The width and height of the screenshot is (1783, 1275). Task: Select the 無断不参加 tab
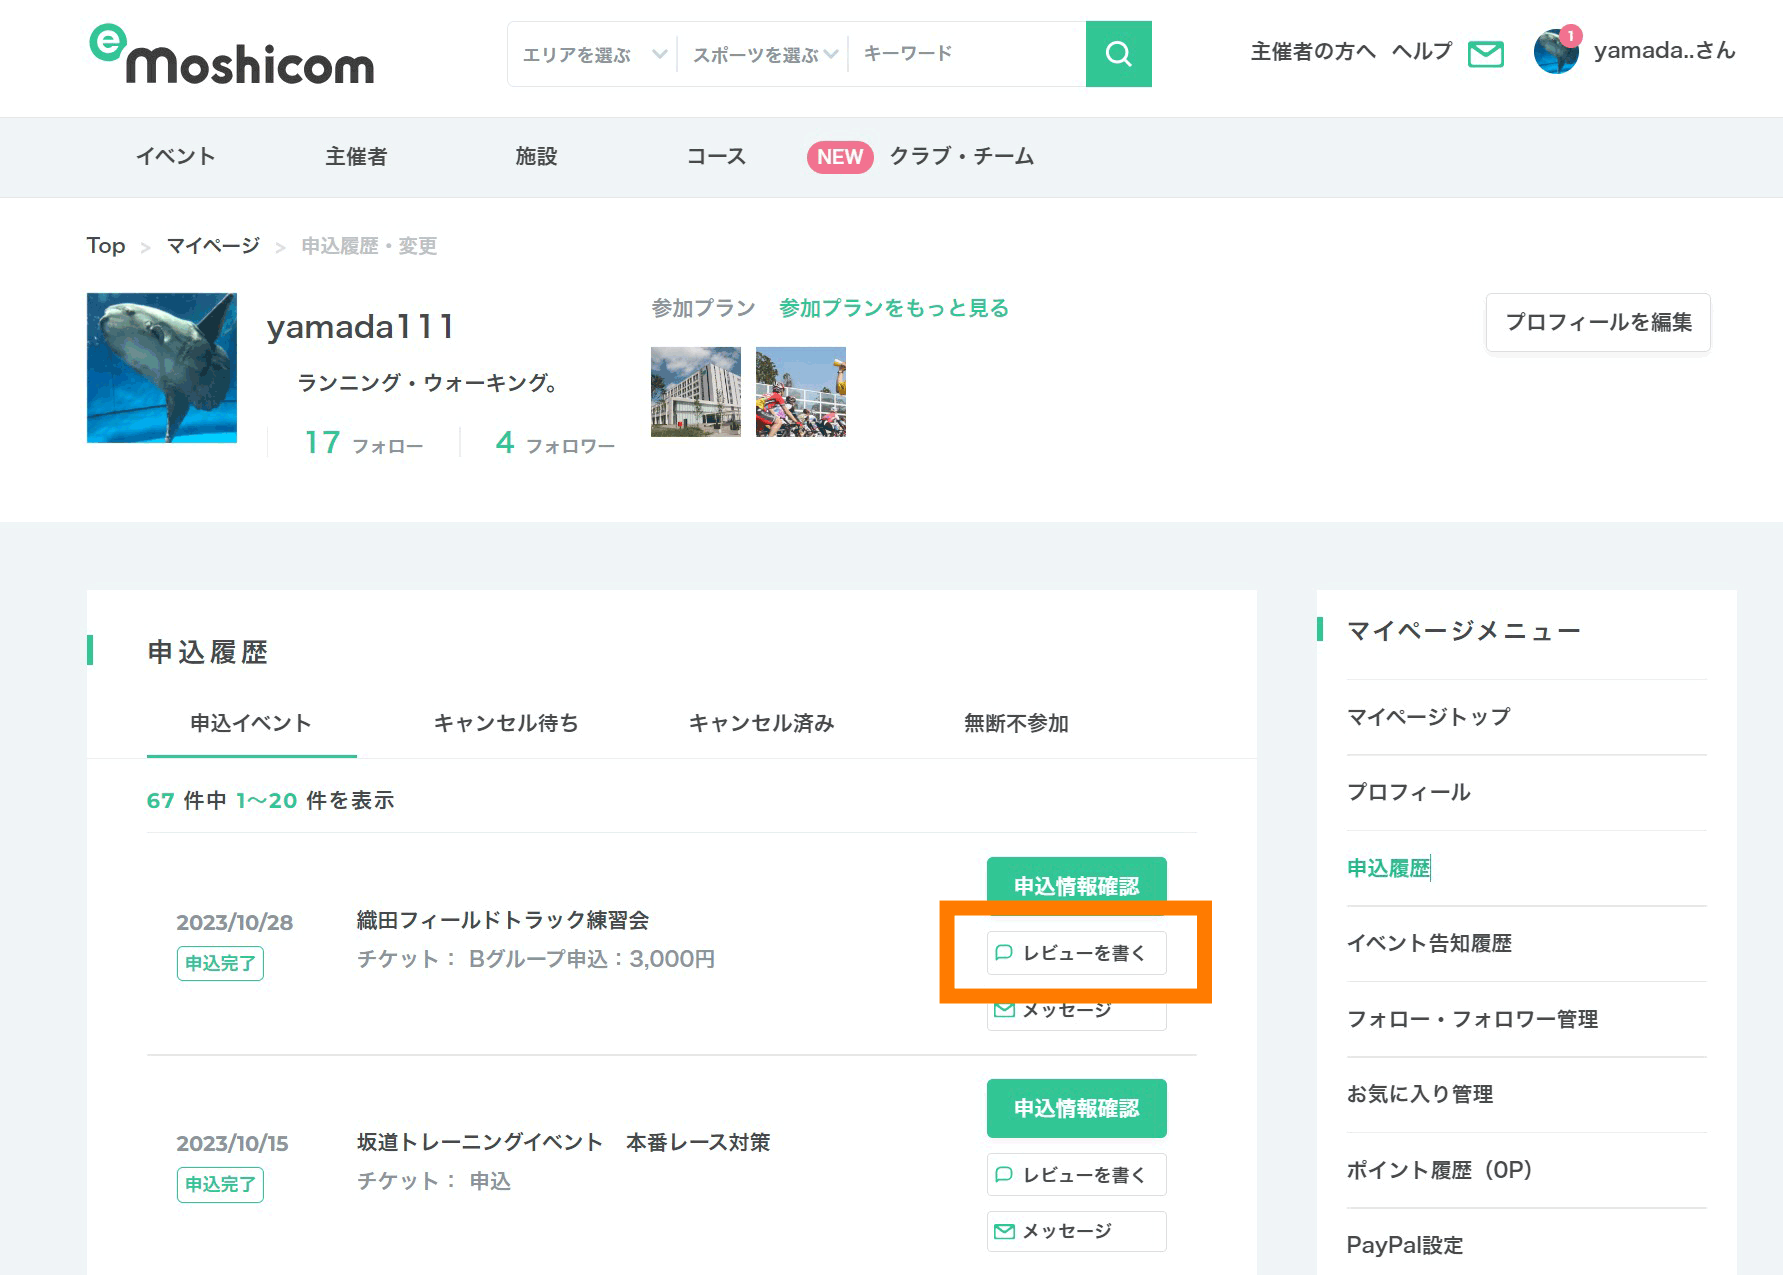click(x=1016, y=723)
